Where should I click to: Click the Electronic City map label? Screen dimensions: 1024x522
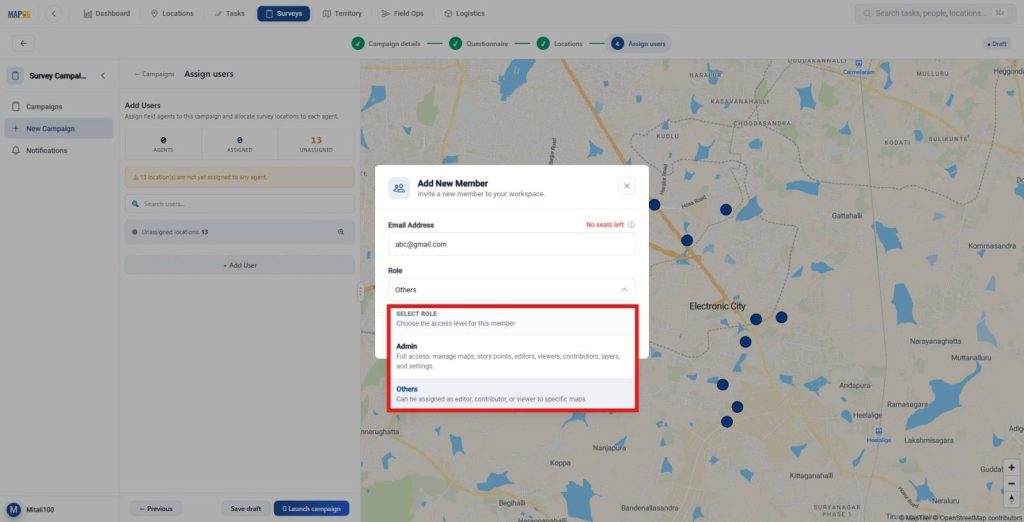pos(717,306)
